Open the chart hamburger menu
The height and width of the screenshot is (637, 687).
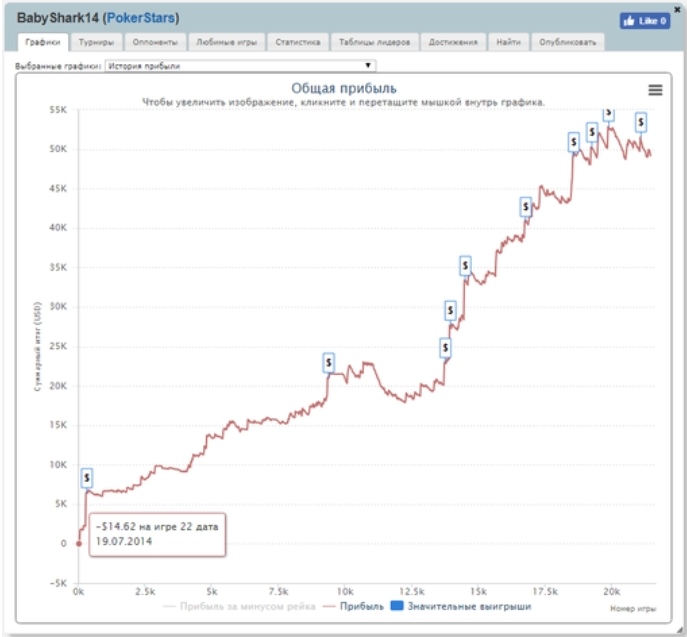655,90
